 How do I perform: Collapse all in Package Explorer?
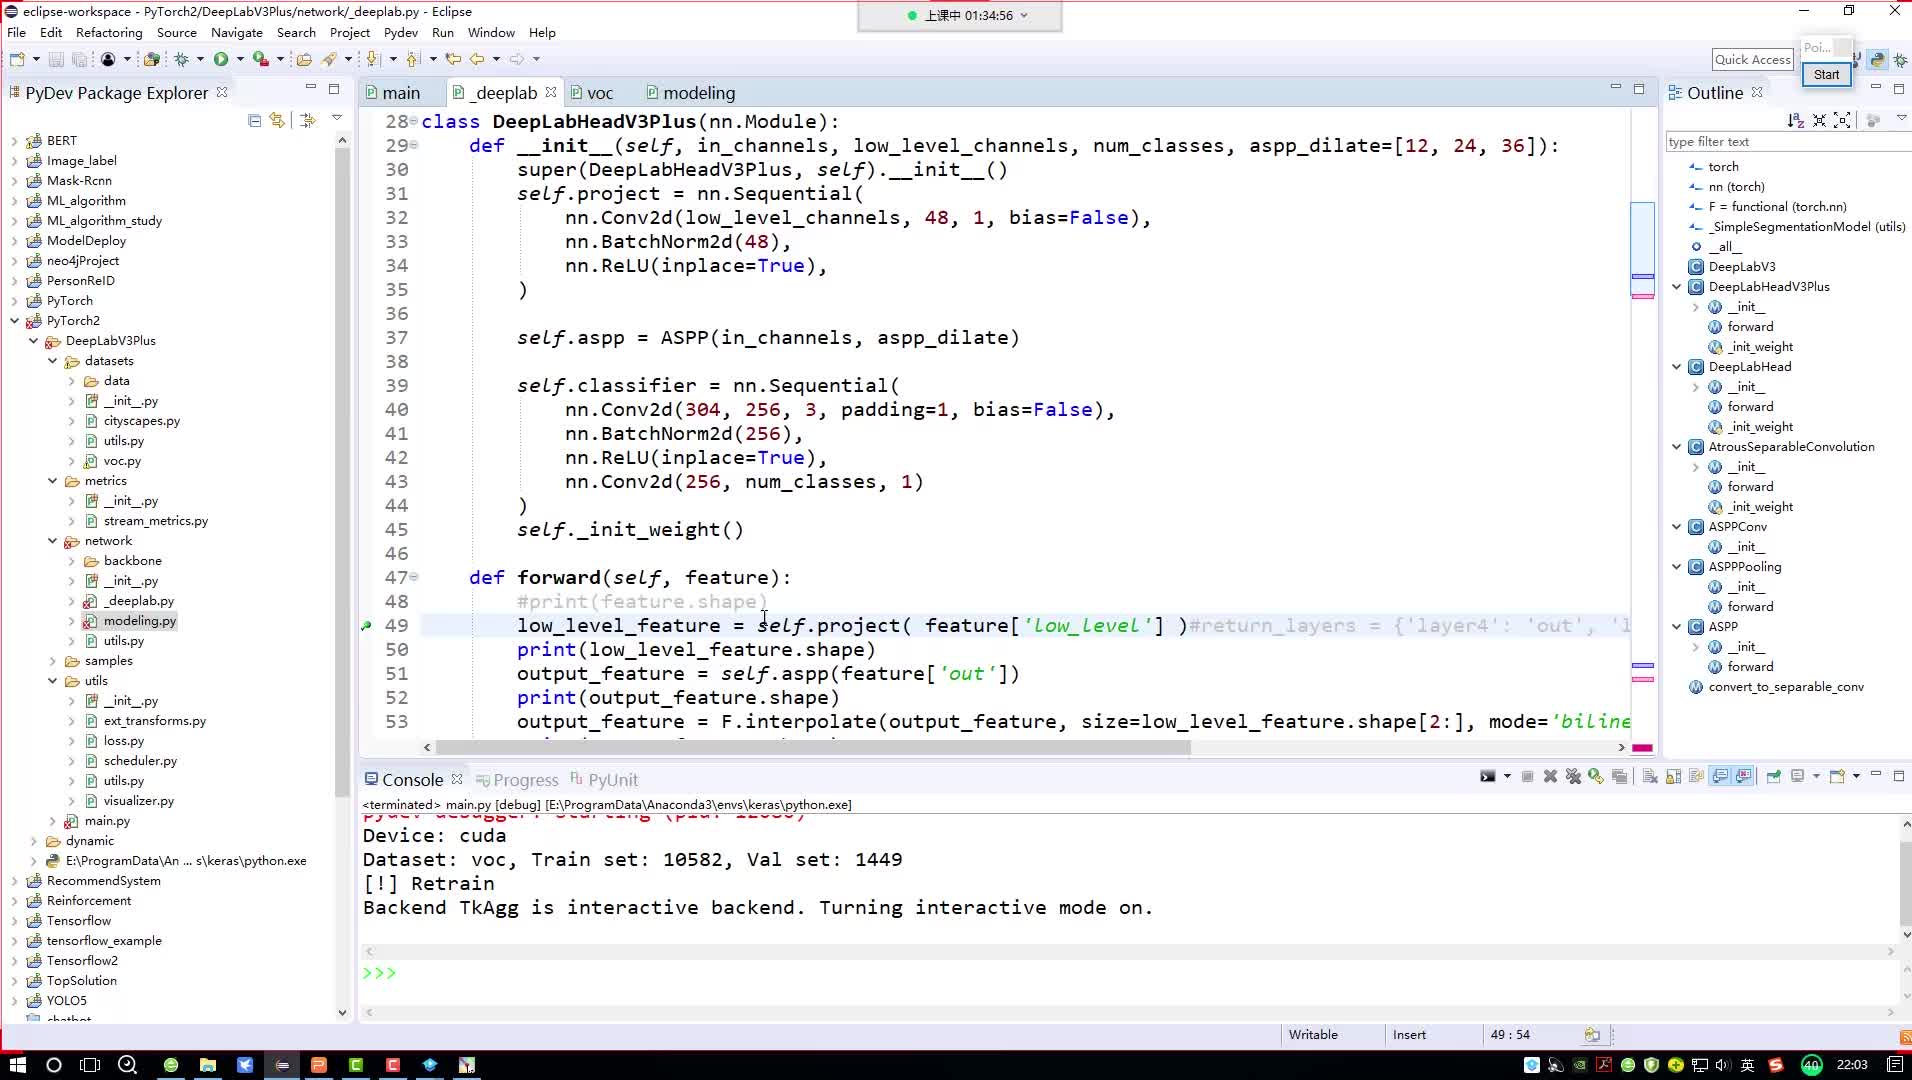tap(254, 120)
